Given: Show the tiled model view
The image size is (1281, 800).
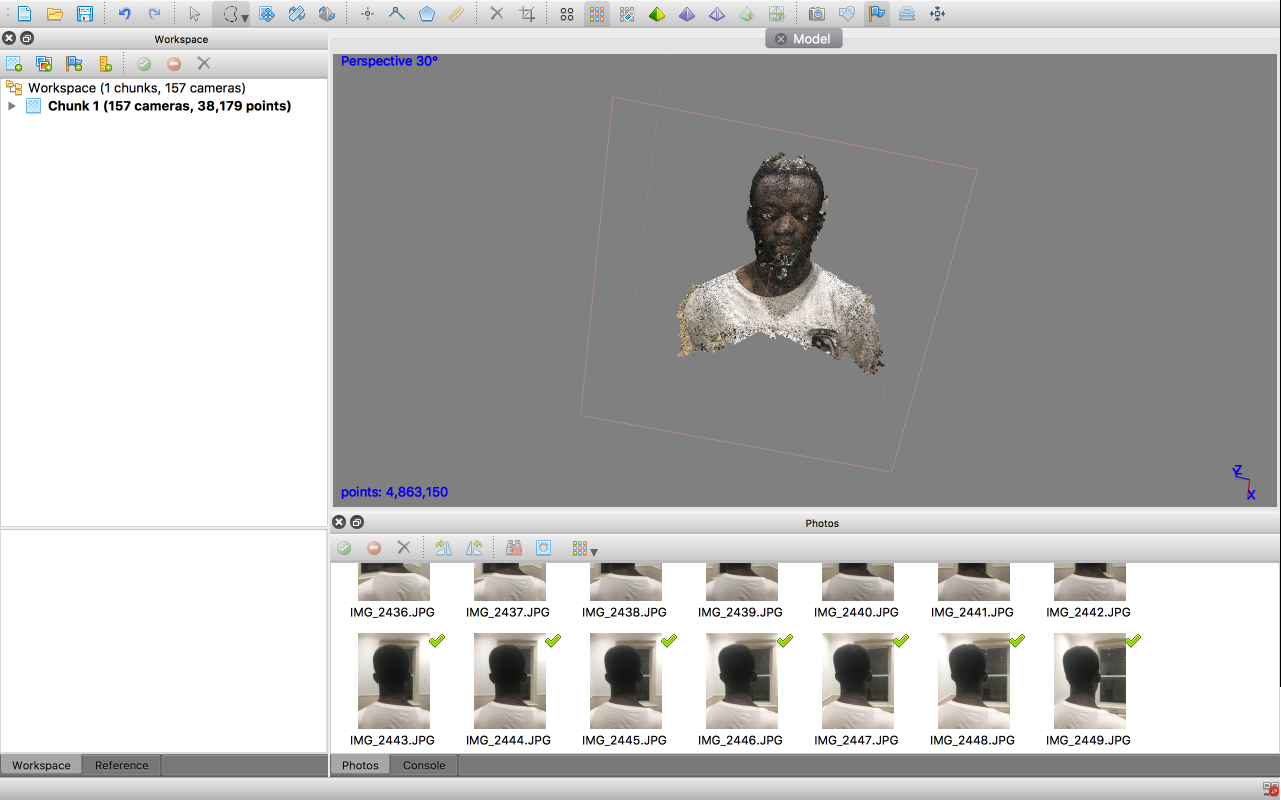Looking at the screenshot, I should coord(776,14).
